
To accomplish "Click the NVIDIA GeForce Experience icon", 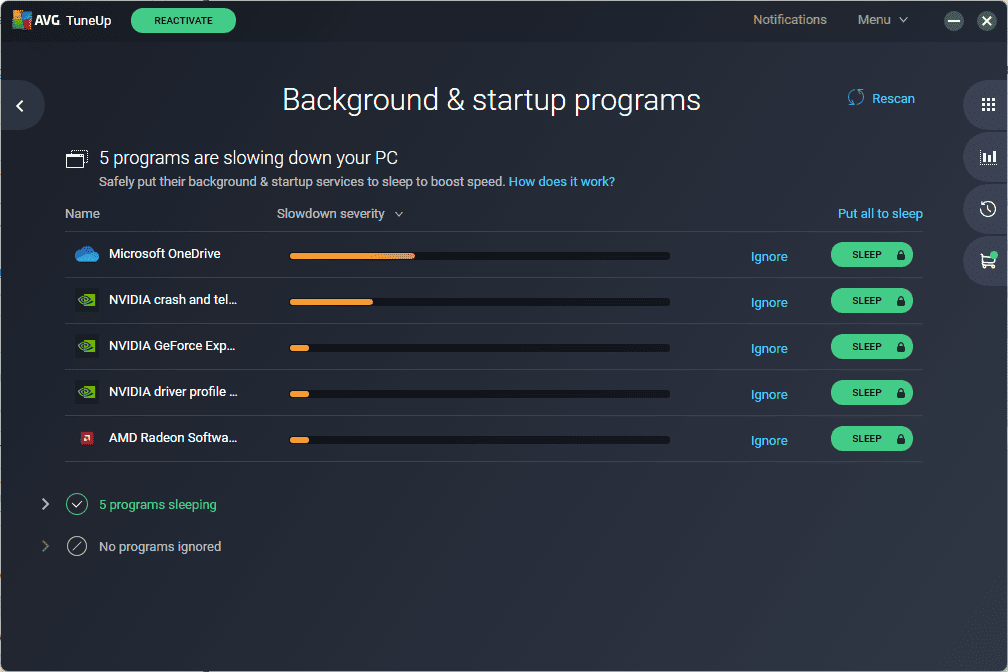I will (x=87, y=347).
